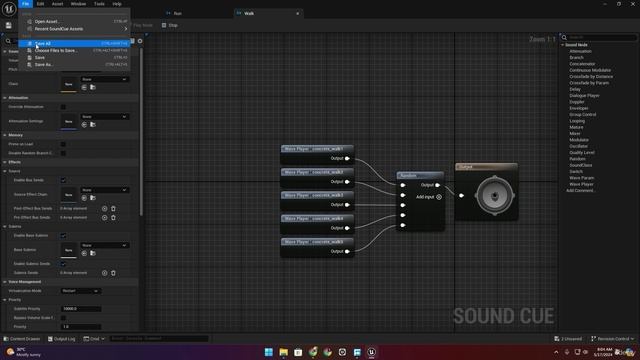The height and width of the screenshot is (360, 640).
Task: Collapse the Voice Management section
Action: point(5,282)
